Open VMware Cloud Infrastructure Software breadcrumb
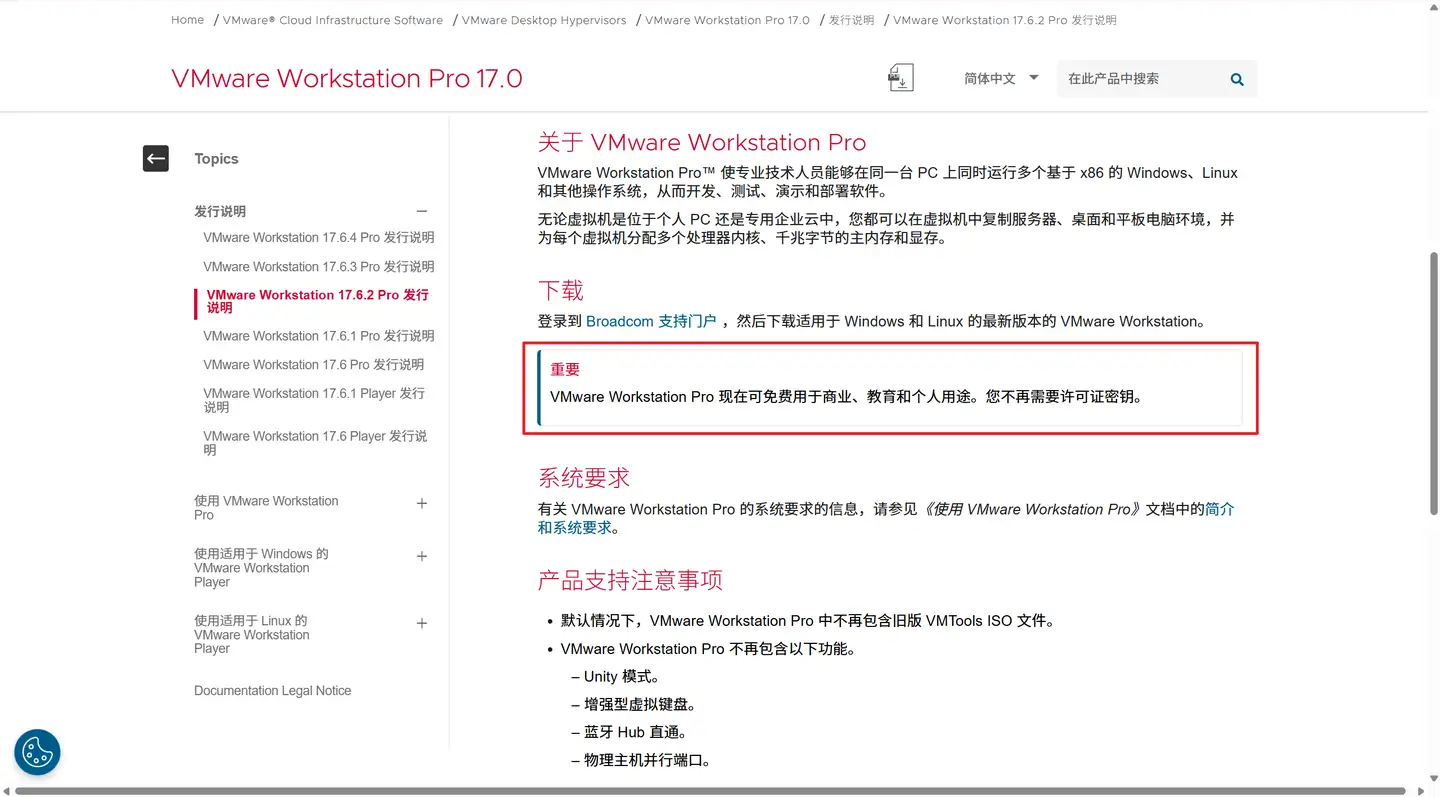The height and width of the screenshot is (797, 1440). click(x=333, y=20)
